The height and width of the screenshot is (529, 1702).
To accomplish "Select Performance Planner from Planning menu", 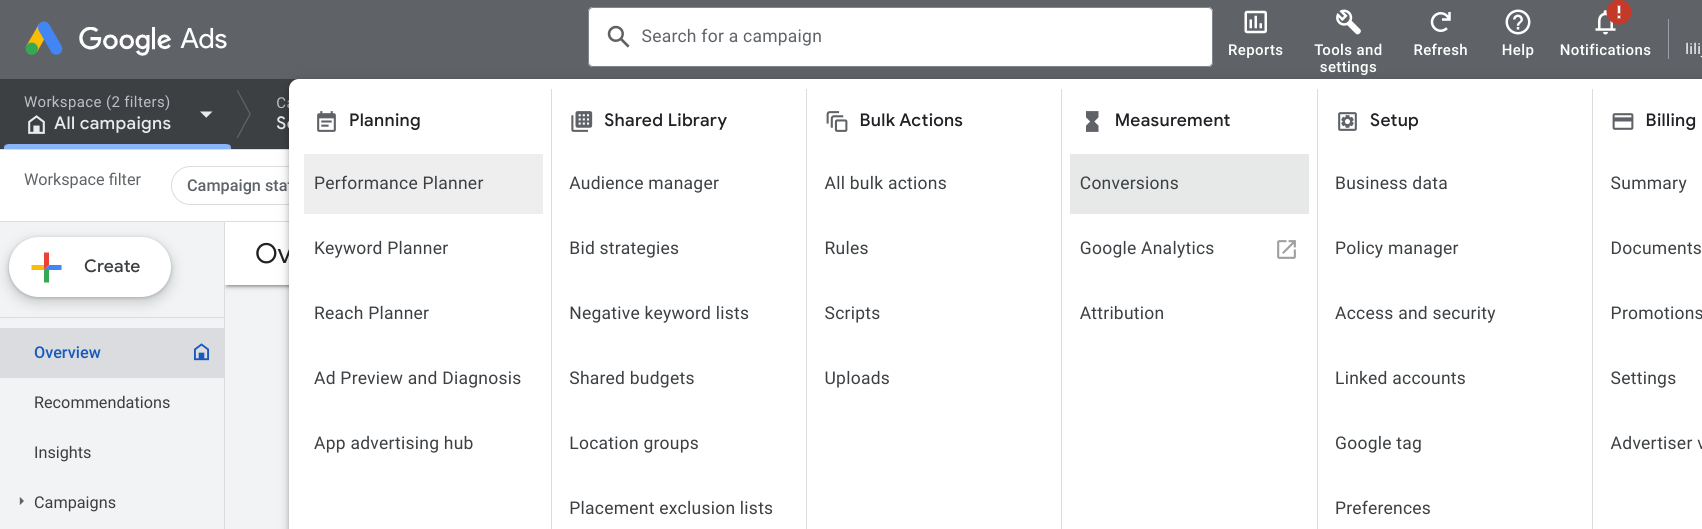I will 399,183.
